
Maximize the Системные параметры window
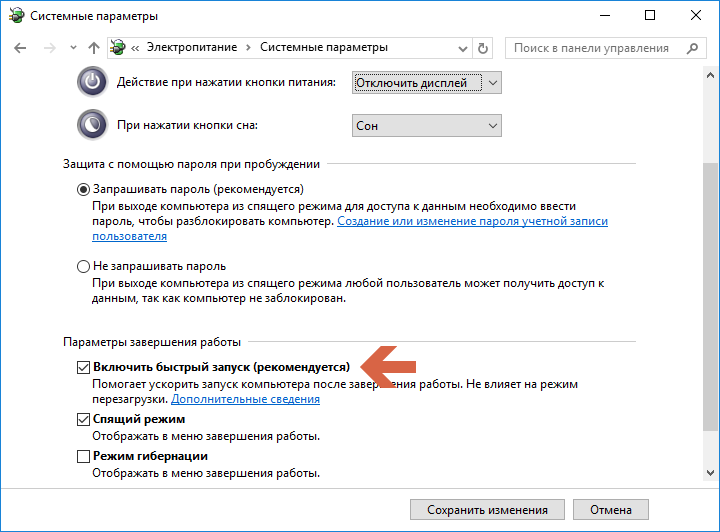pyautogui.click(x=650, y=16)
